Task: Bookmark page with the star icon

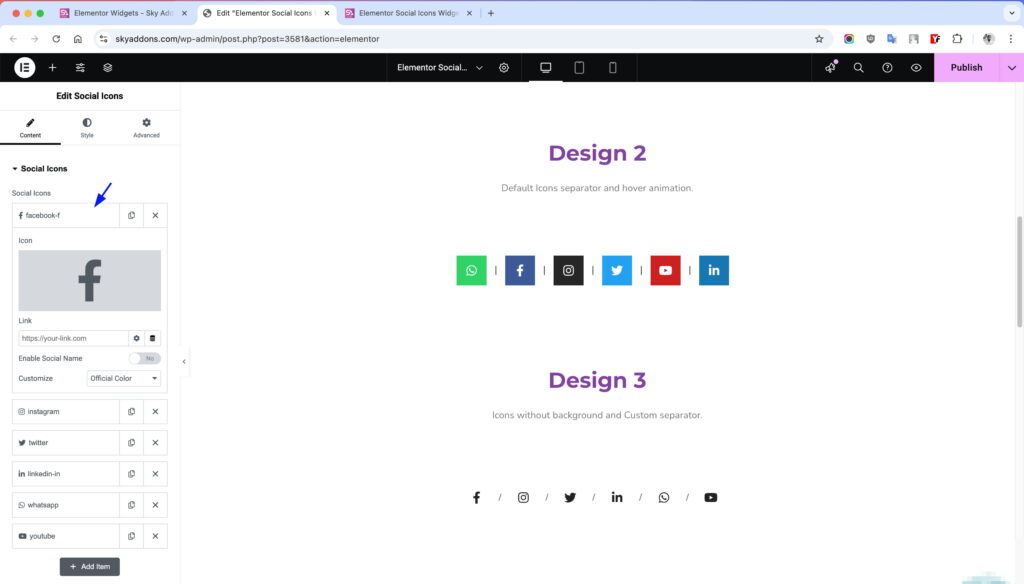Action: (x=819, y=39)
